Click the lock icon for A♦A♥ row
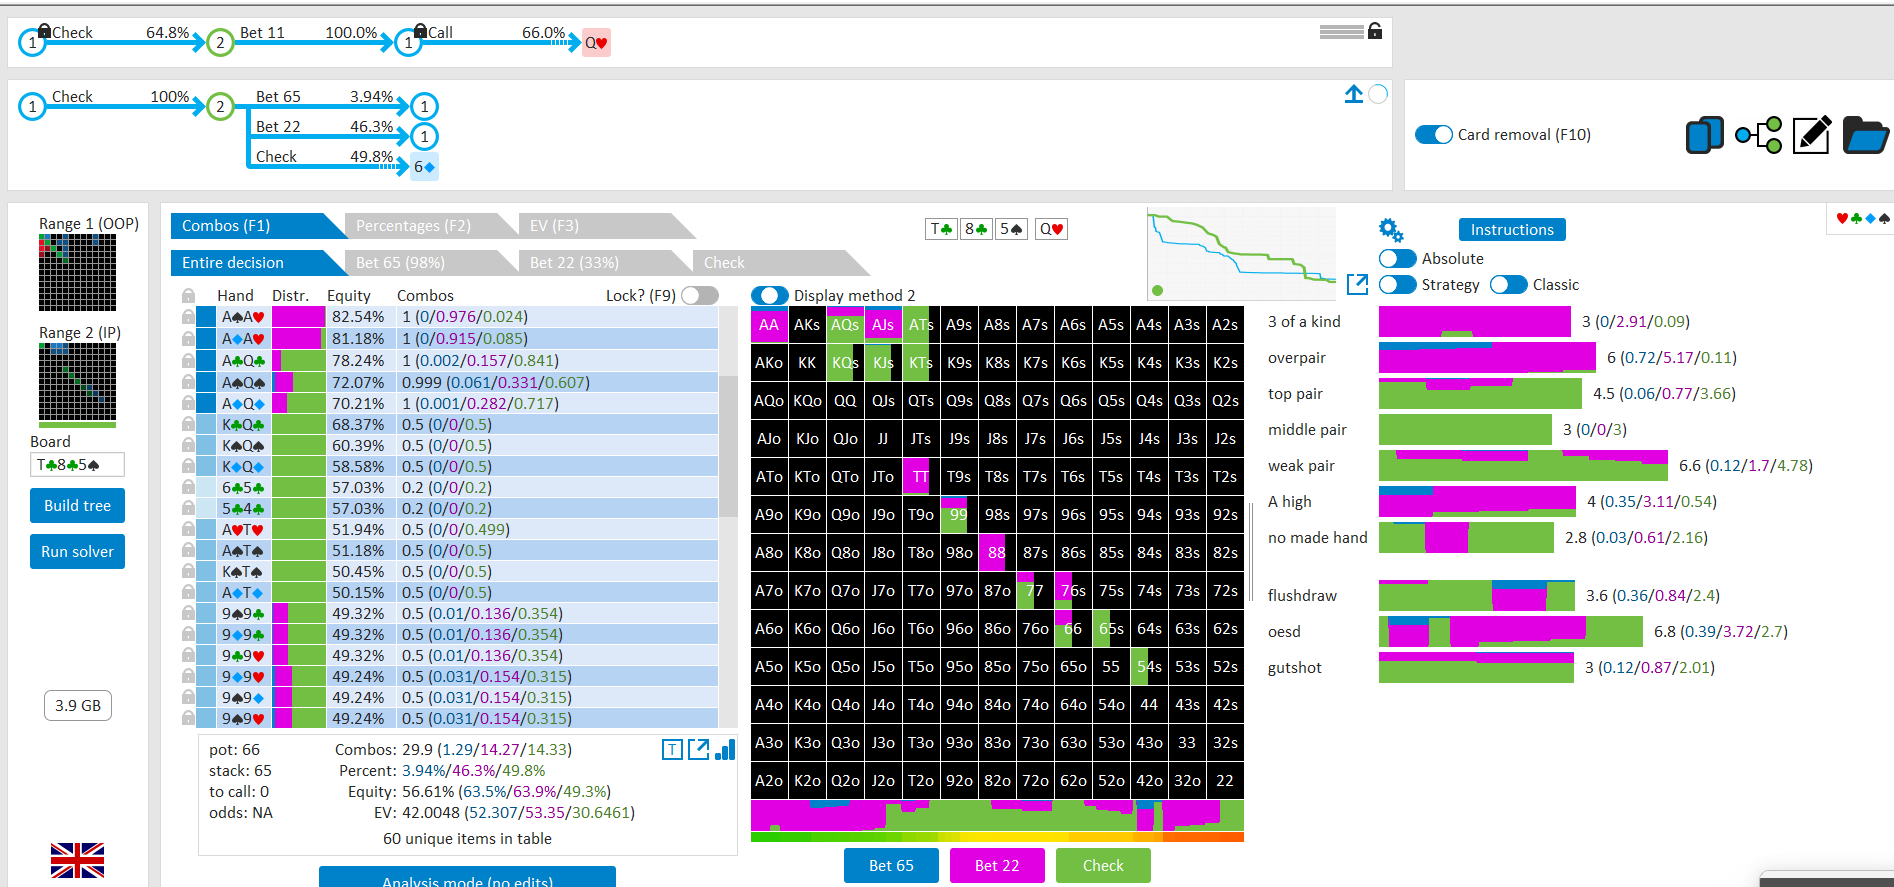 188,339
